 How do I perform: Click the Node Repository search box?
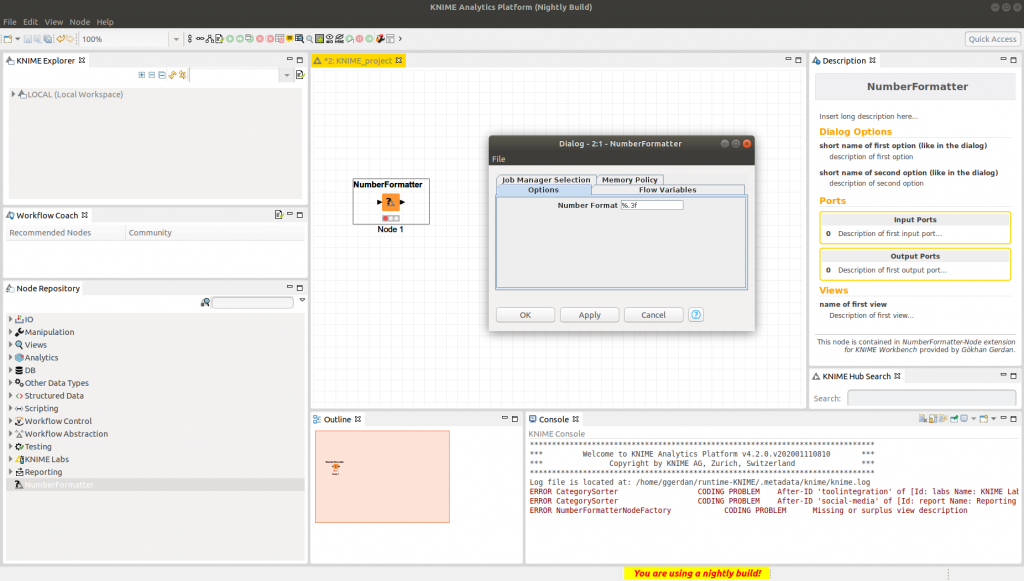point(253,302)
